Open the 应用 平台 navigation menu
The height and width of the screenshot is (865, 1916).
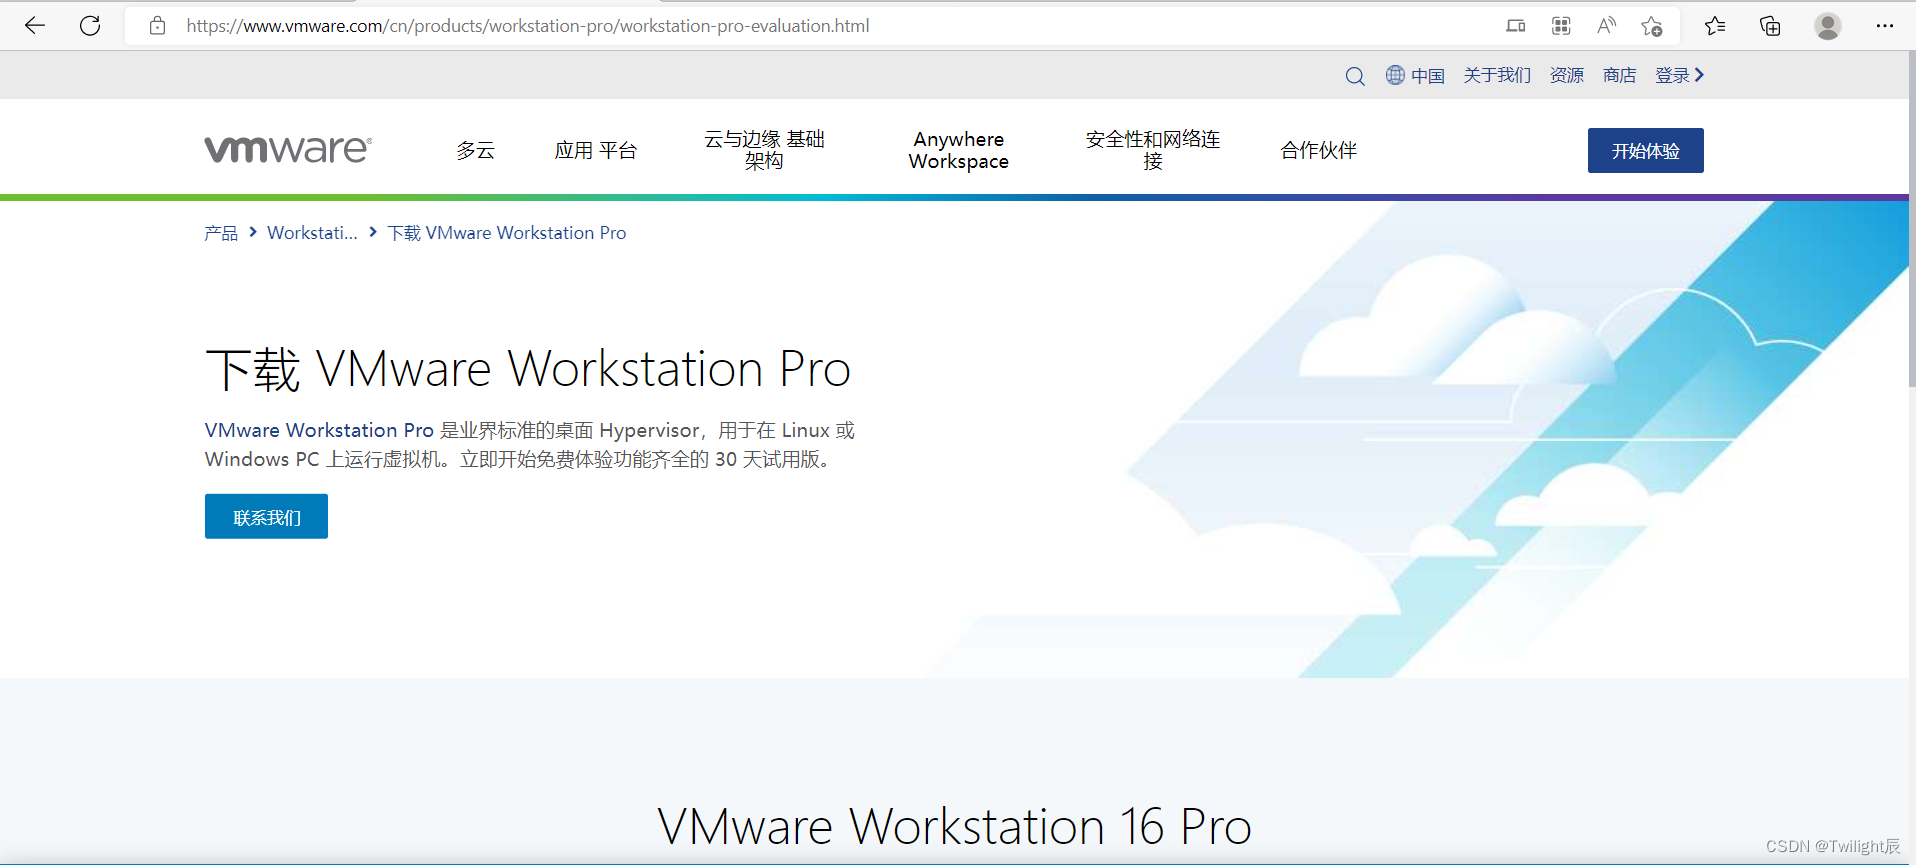596,150
